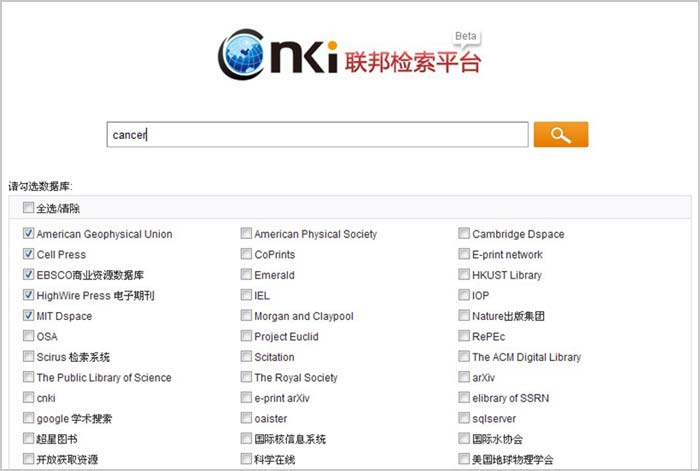Uncheck American Geophysical Union
This screenshot has width=700, height=471.
click(x=28, y=233)
